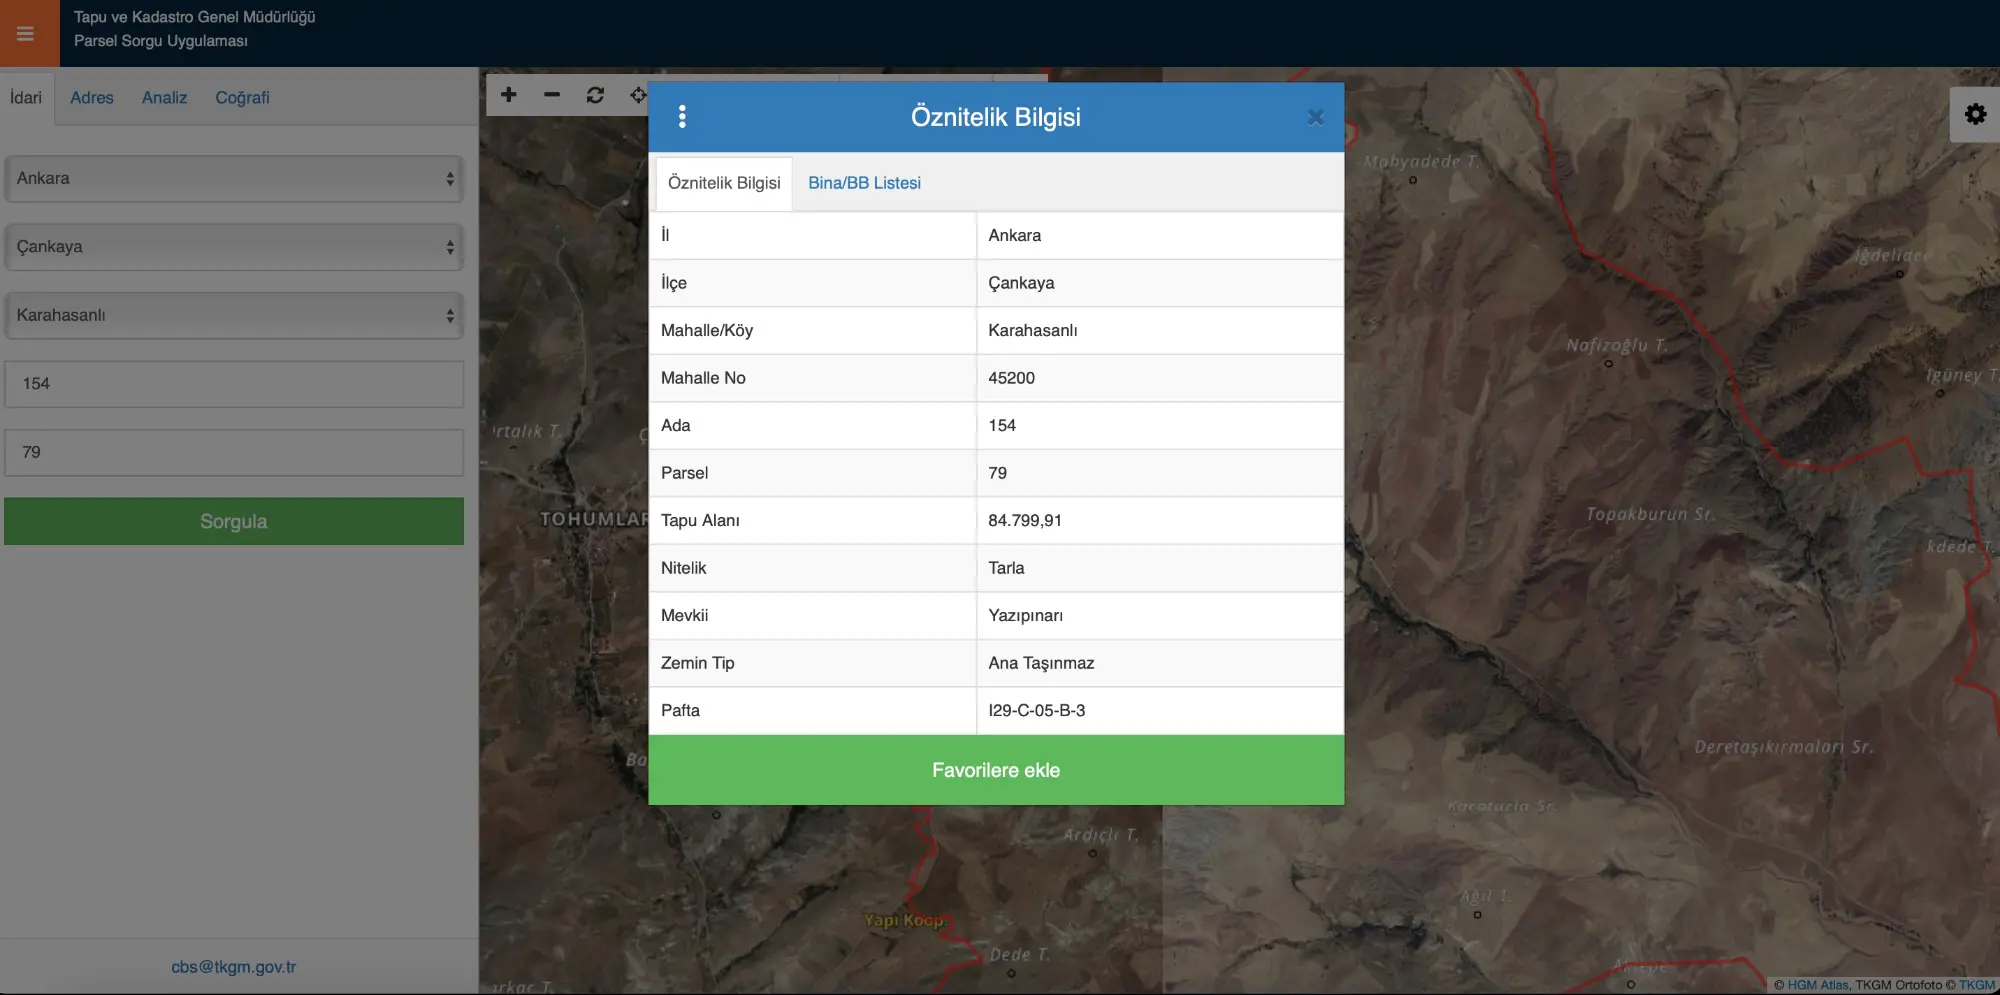
Task: Select the Pafta value I29-C-05-B-3
Action: pos(1036,710)
